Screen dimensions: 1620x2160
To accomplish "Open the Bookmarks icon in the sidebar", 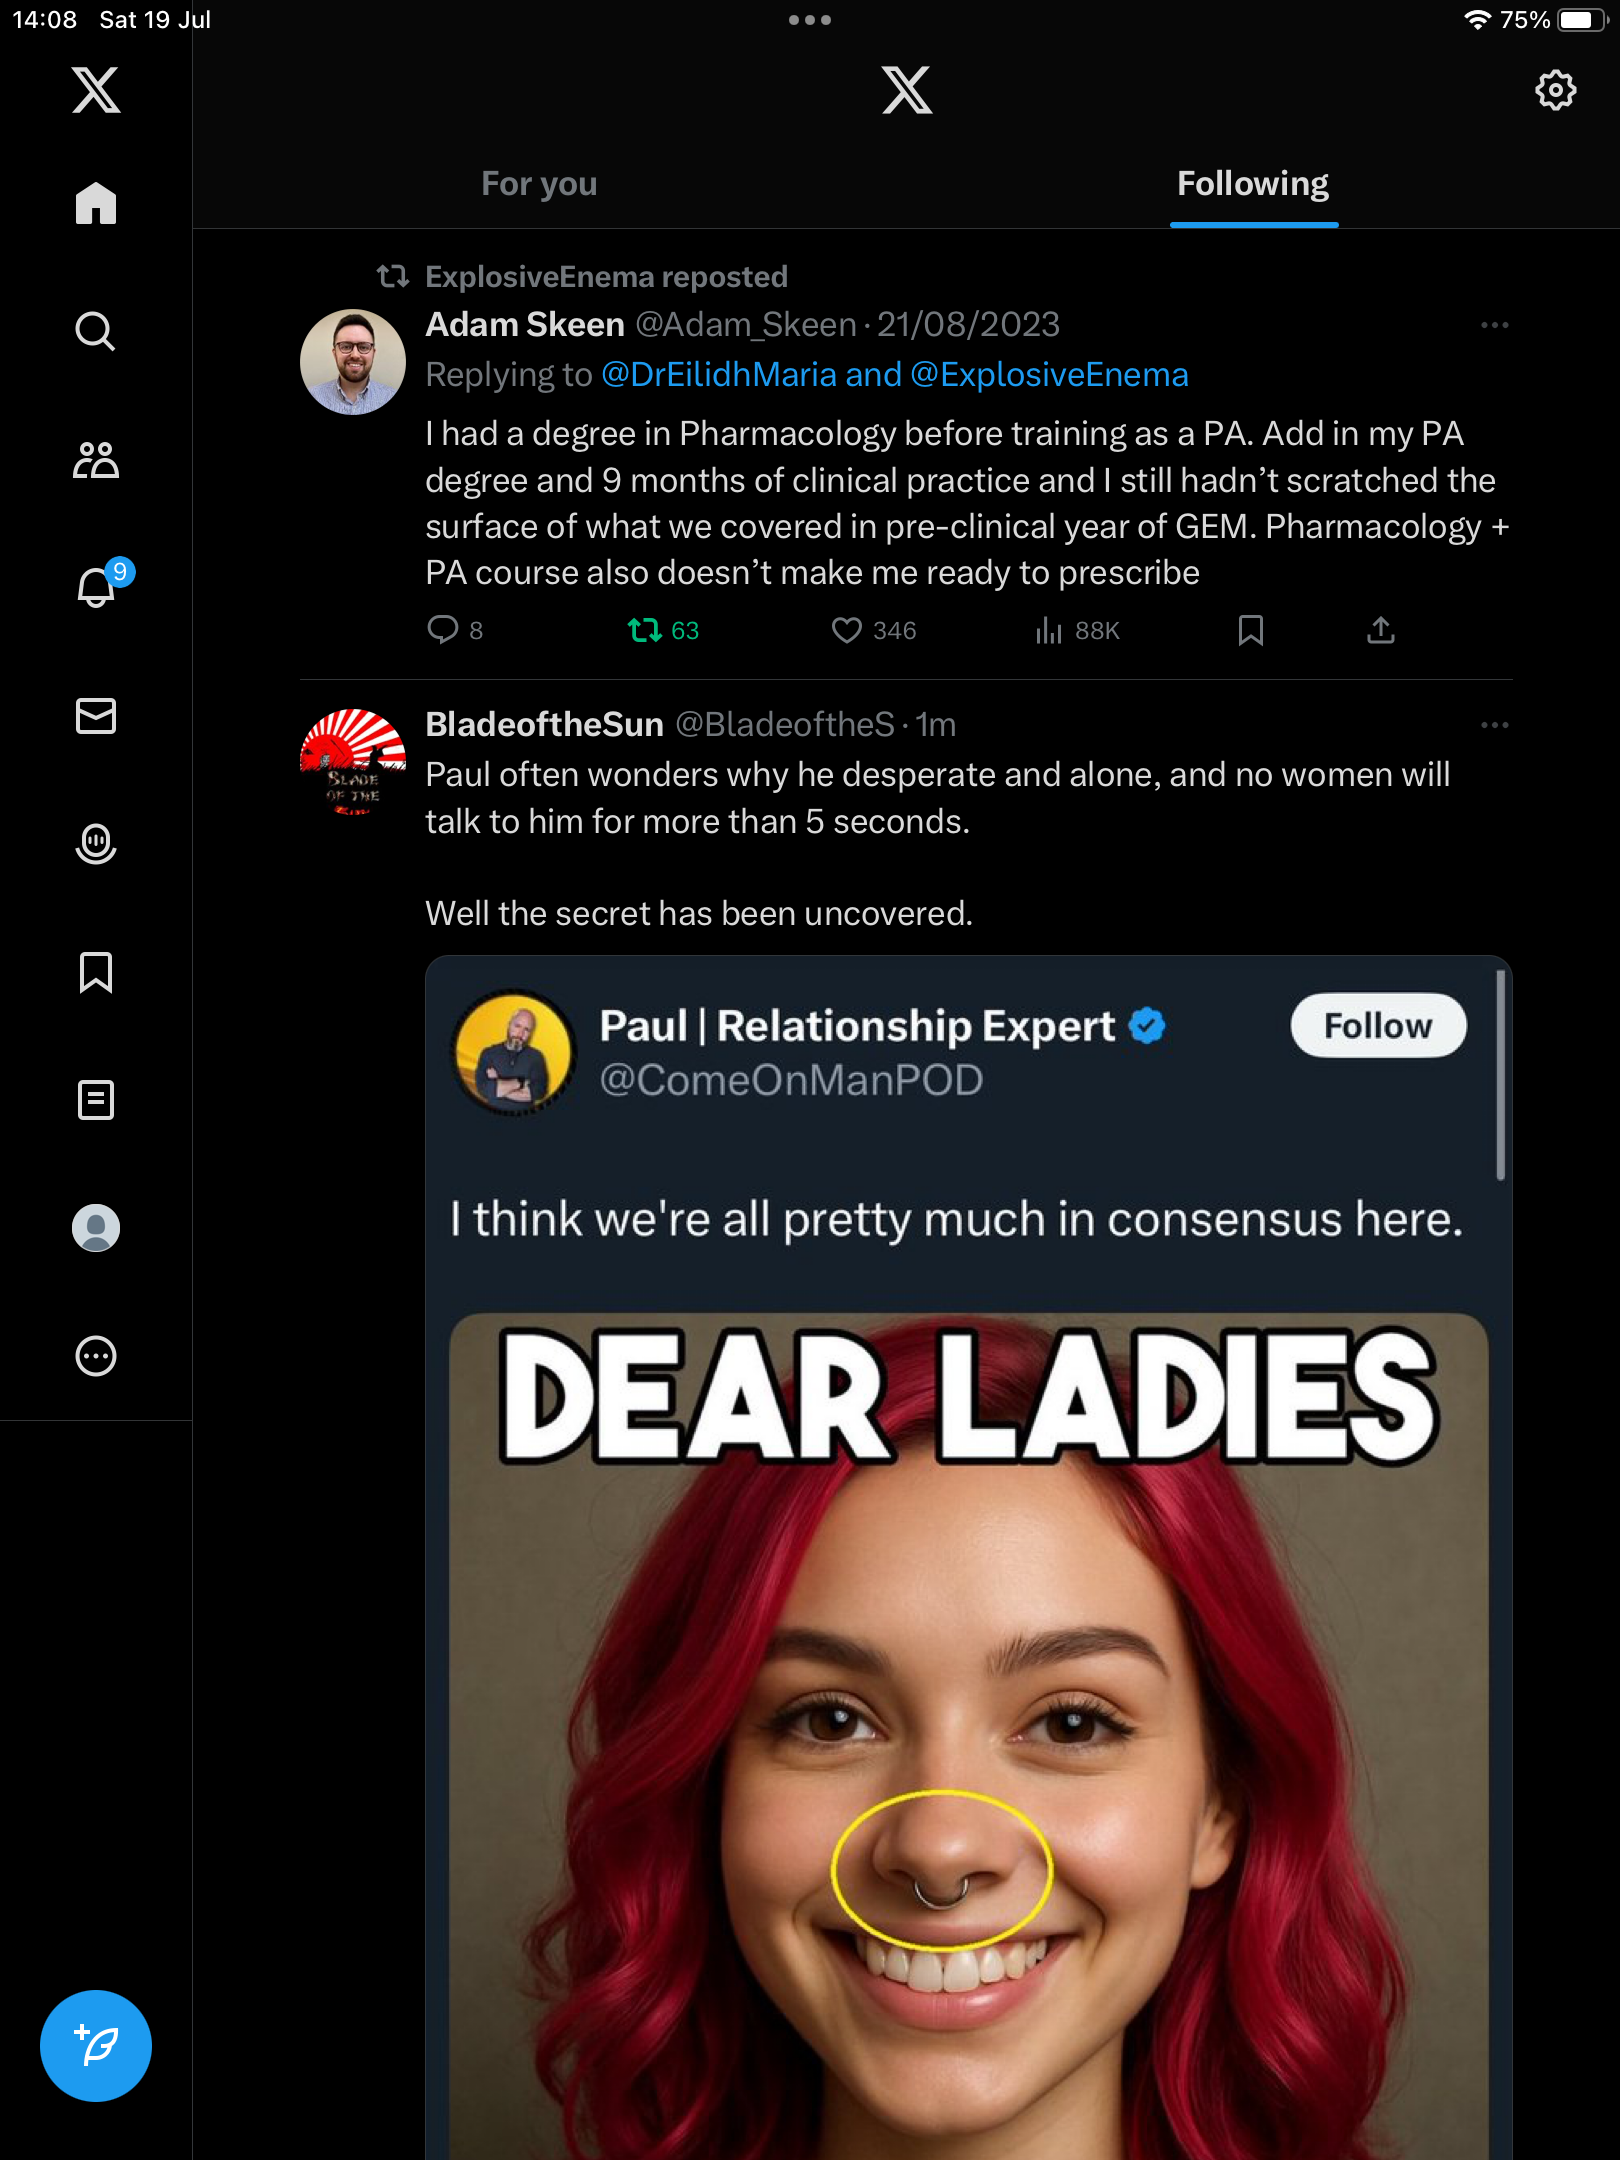I will pos(96,972).
